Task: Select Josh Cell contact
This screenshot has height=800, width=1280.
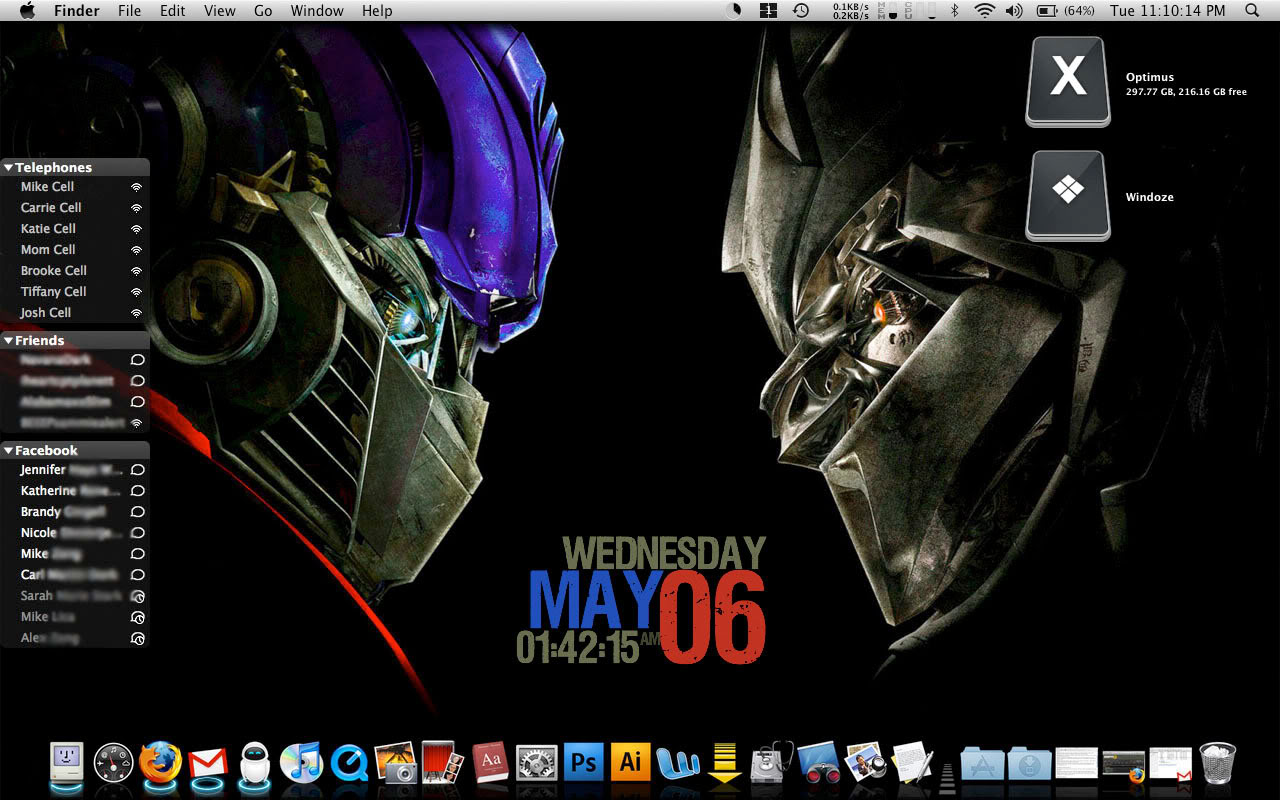Action: click(75, 313)
